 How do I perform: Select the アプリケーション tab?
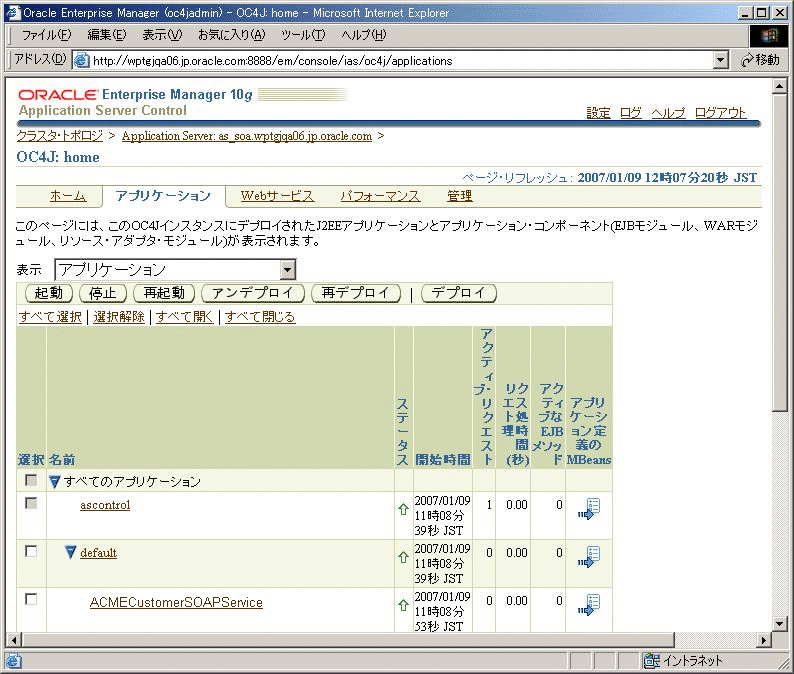pos(163,196)
